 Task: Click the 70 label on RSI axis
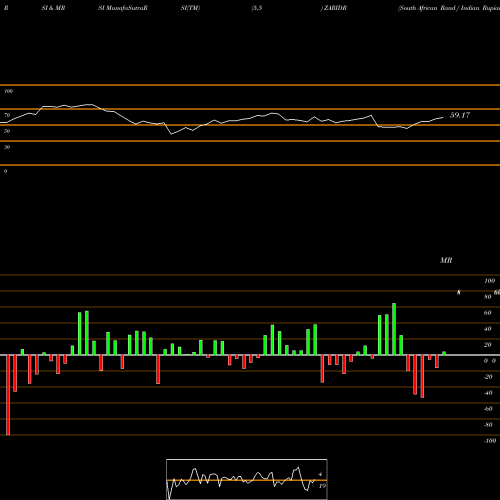point(7,115)
